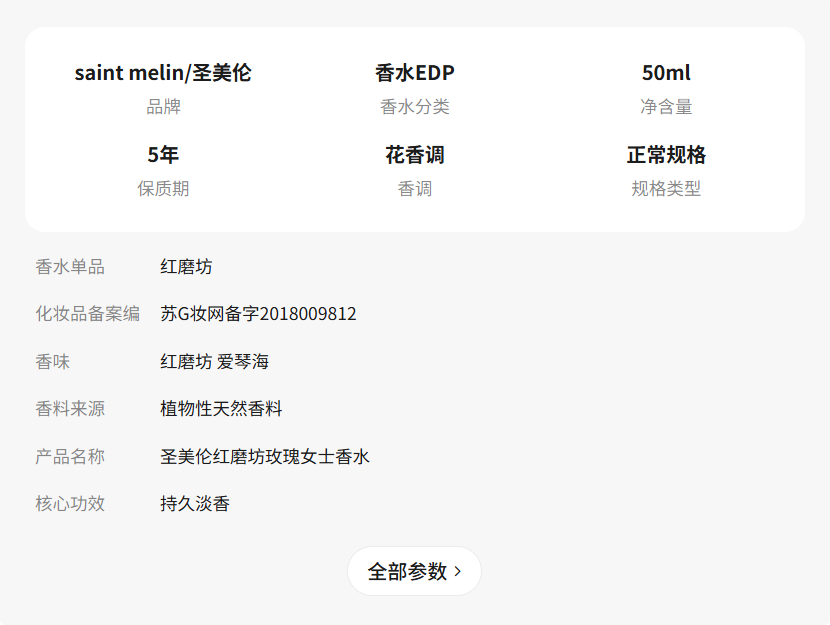Select the 香水单品 row label
Image resolution: width=830 pixels, height=625 pixels.
point(70,267)
